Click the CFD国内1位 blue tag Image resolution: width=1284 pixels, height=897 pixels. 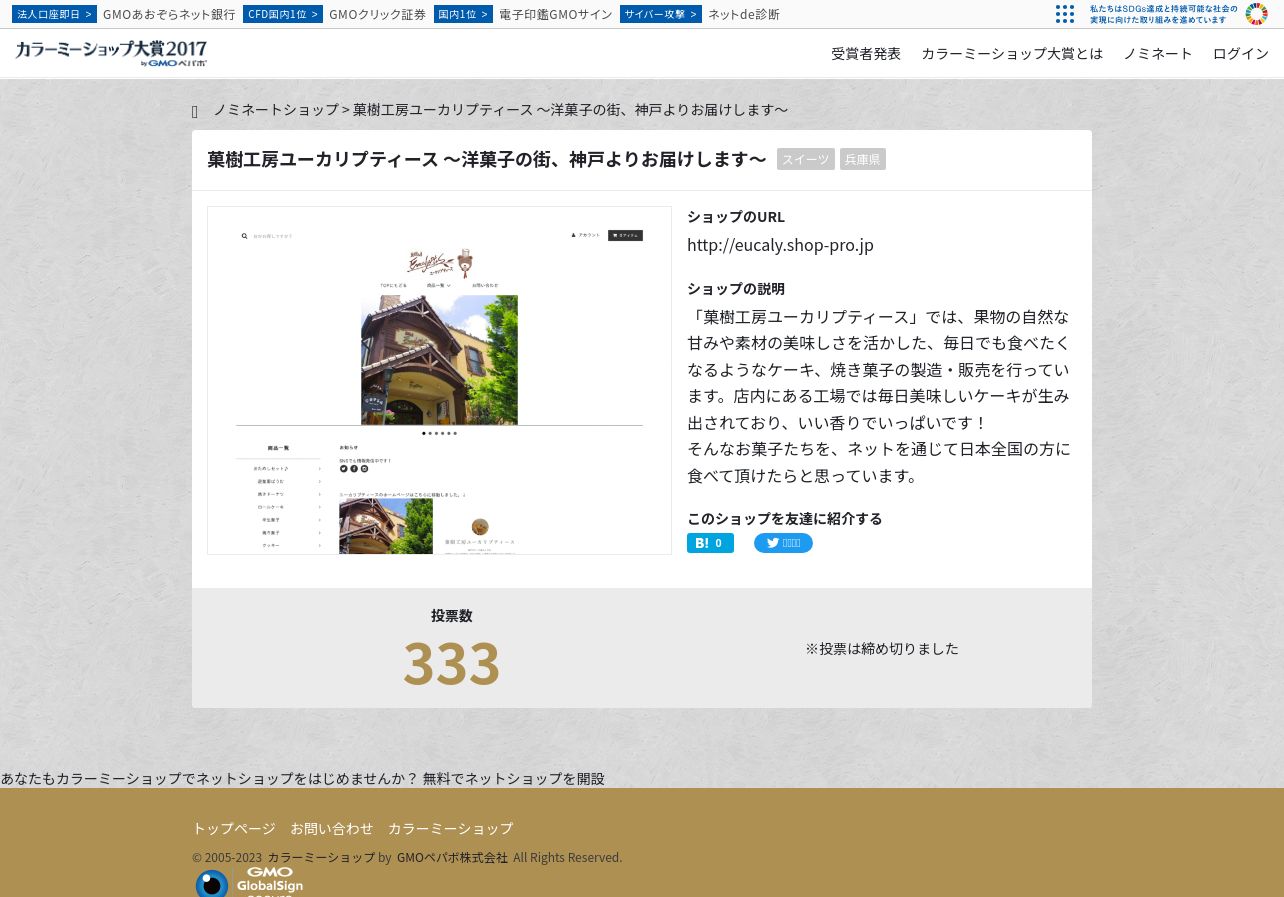pos(283,14)
